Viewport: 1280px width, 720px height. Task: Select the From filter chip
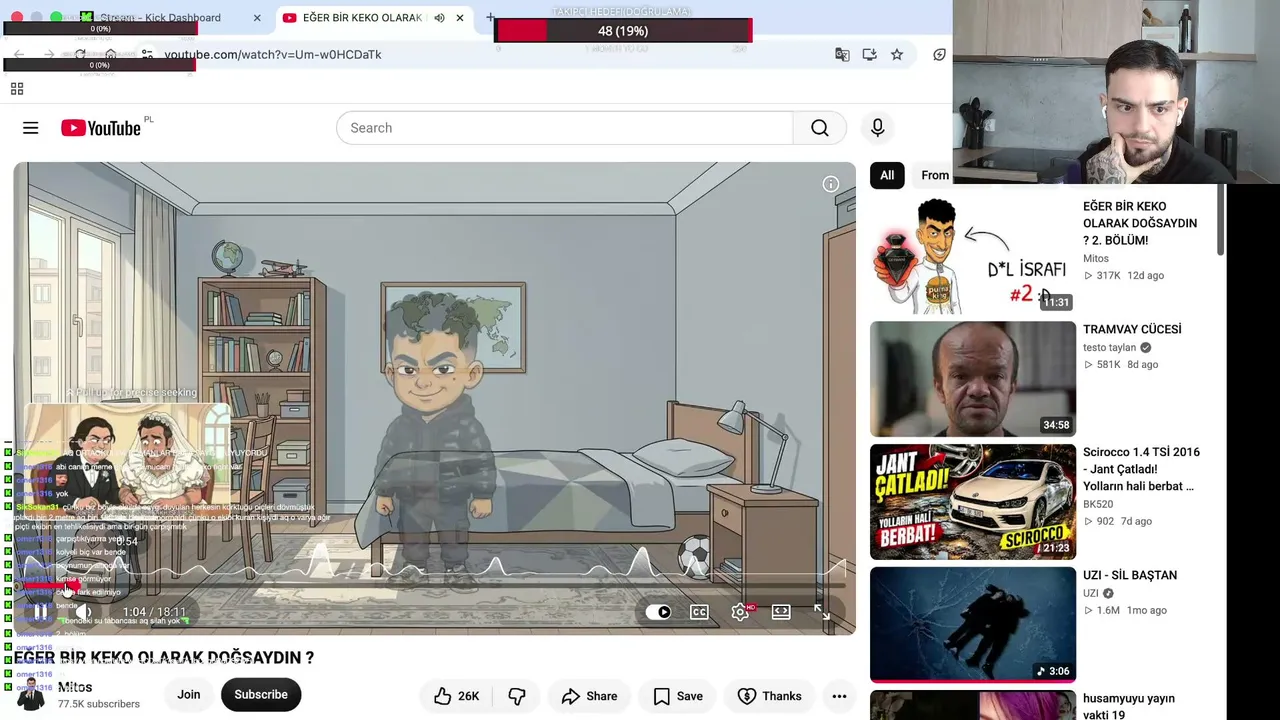[935, 175]
